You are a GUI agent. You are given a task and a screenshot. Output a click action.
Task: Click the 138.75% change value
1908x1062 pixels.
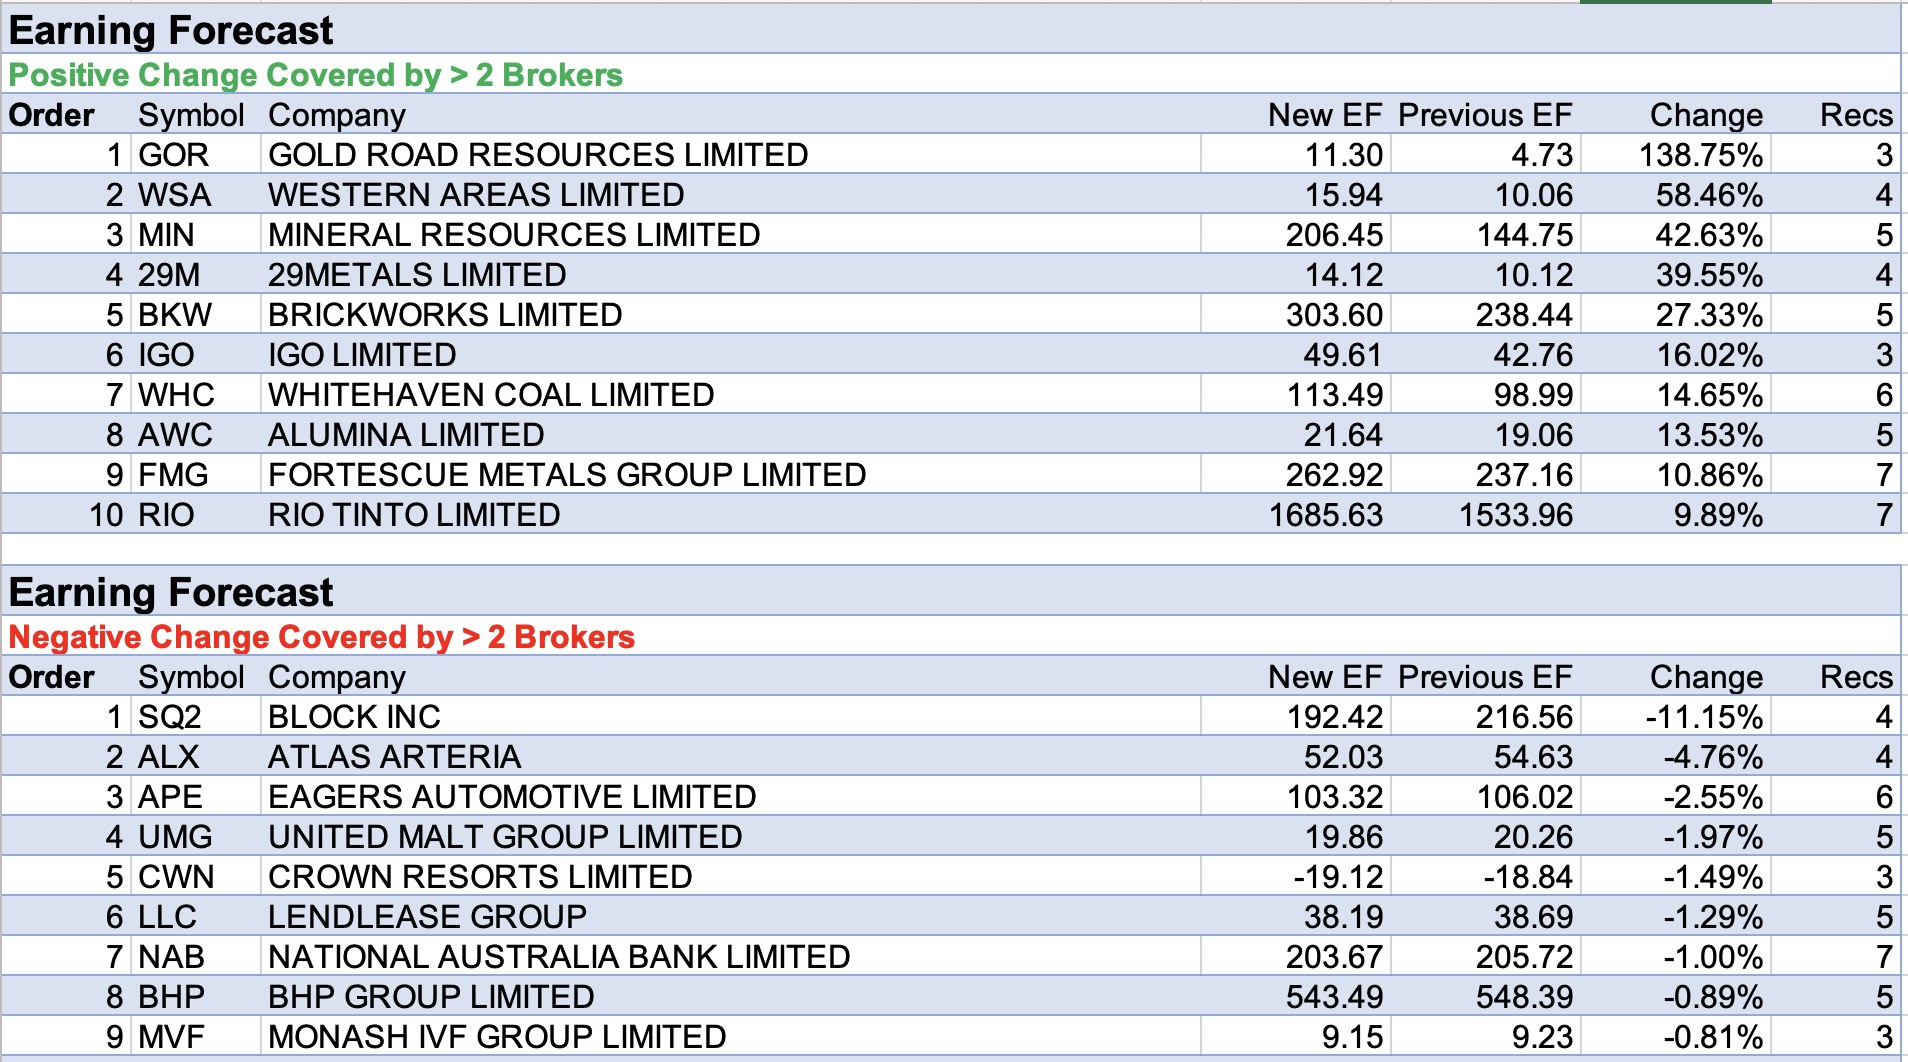point(1700,155)
